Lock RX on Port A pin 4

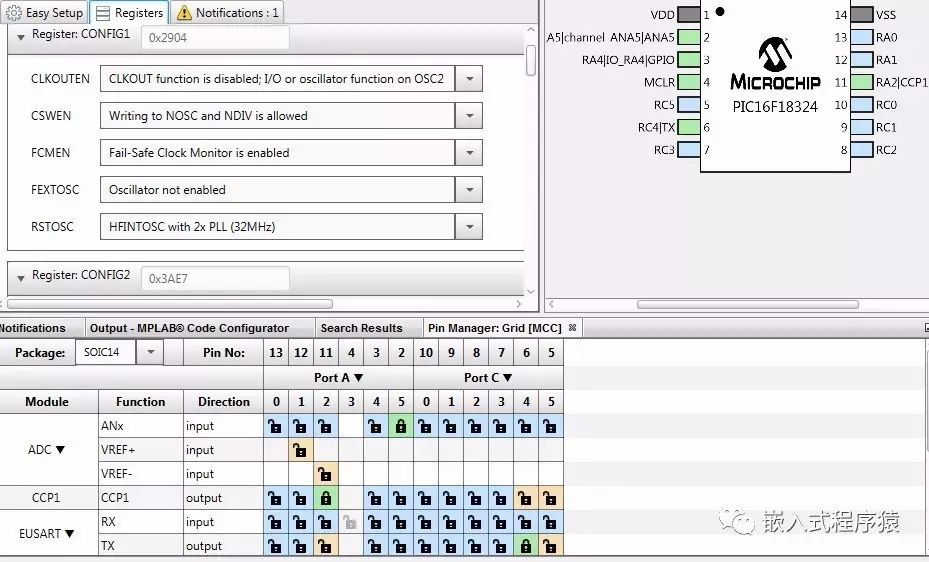[375, 522]
